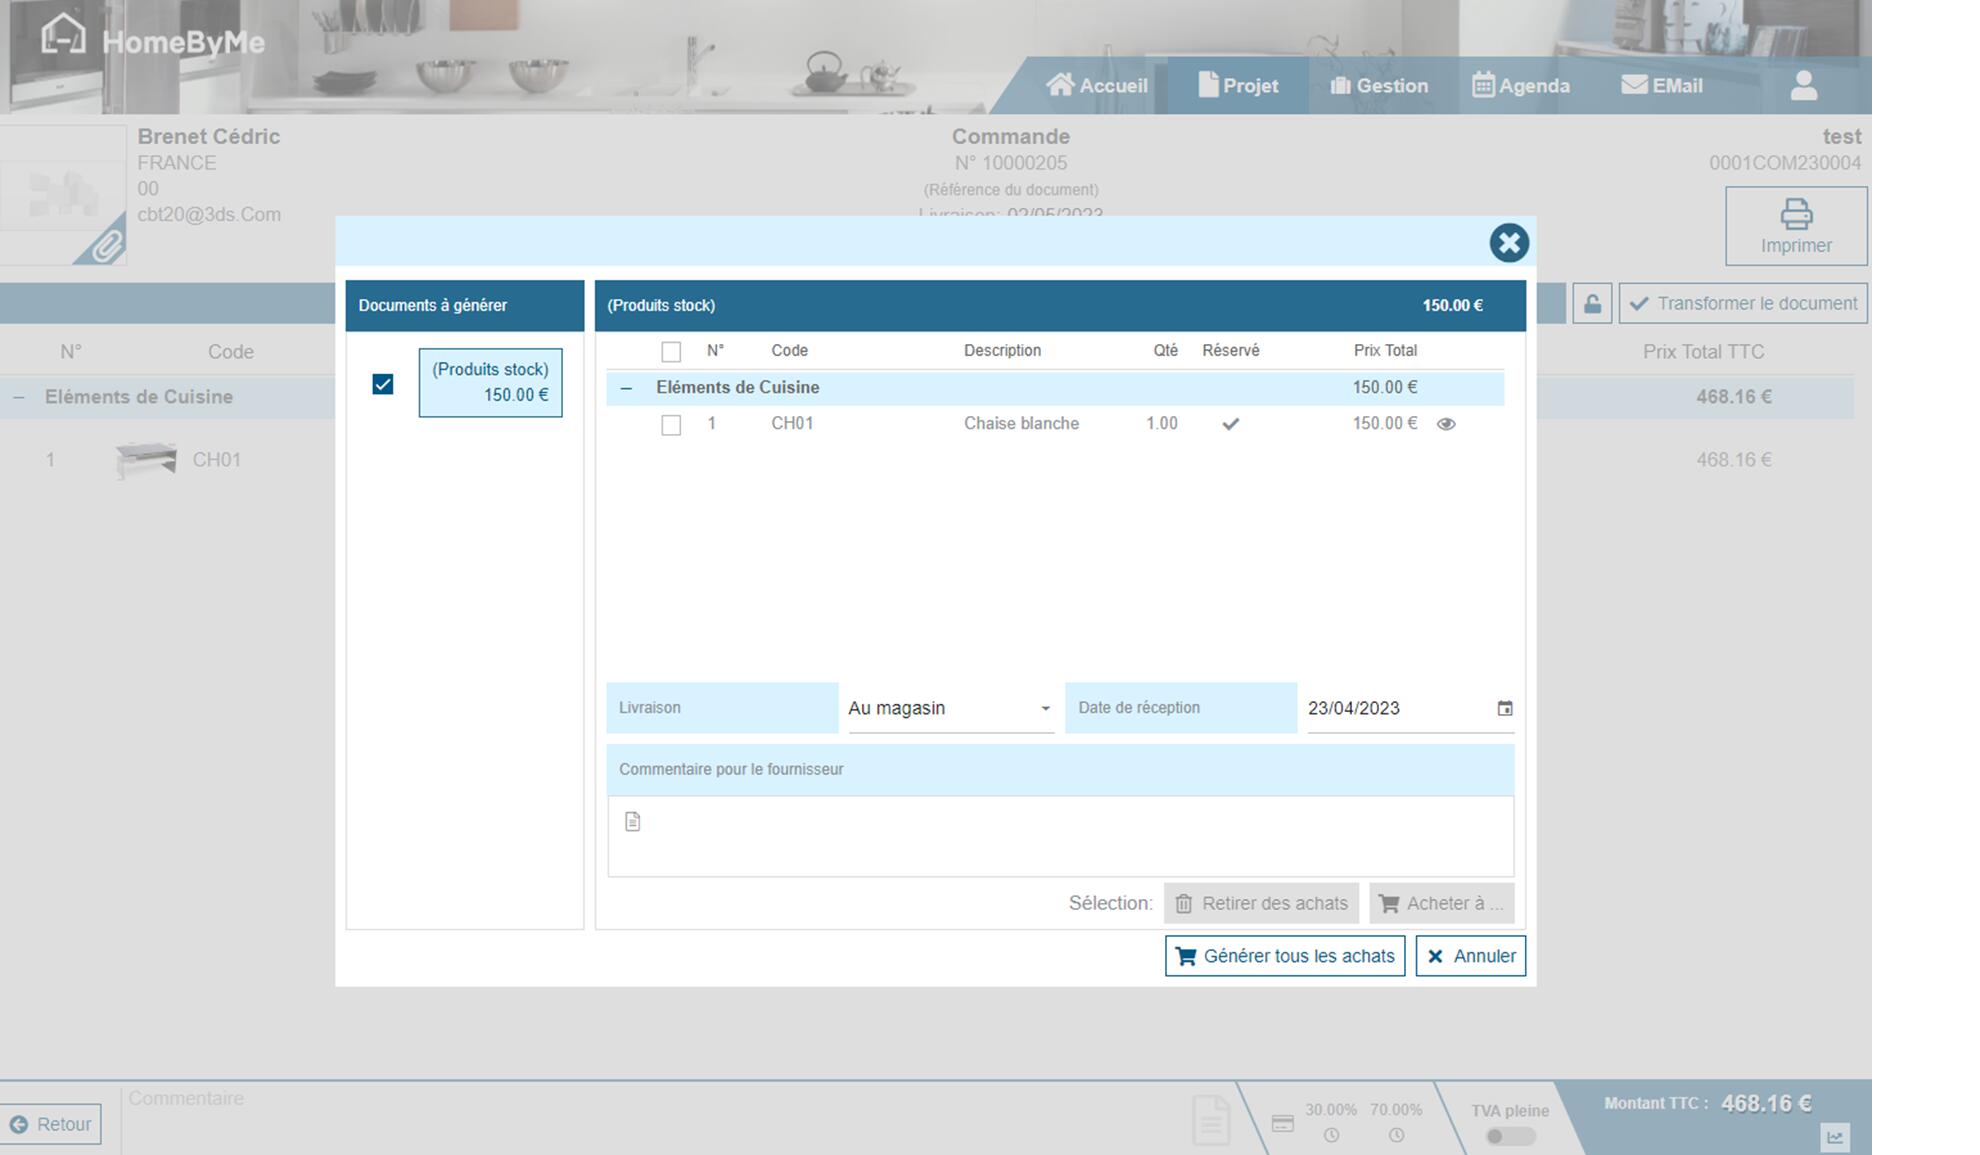Screen dimensions: 1980x1155
Task: Go to the Gestion menu
Action: coord(1378,86)
